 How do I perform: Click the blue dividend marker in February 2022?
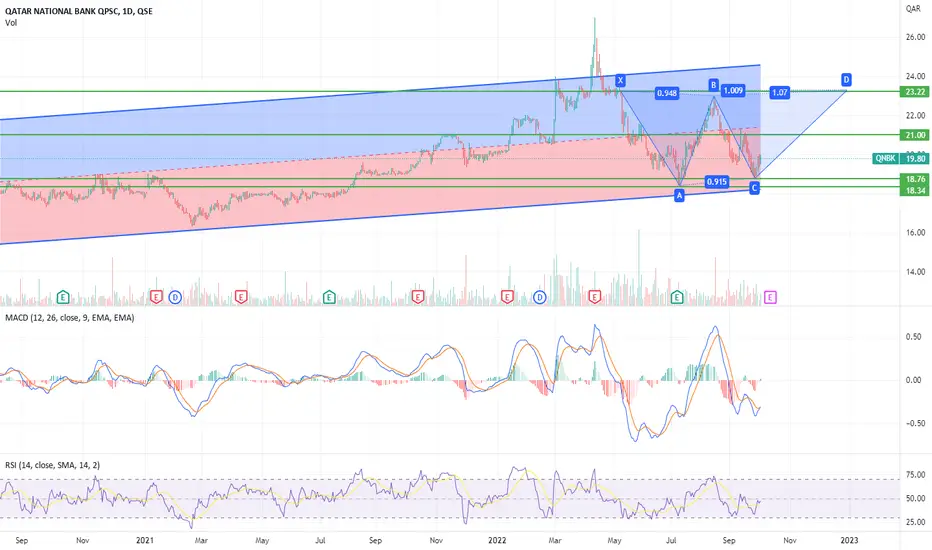point(540,297)
